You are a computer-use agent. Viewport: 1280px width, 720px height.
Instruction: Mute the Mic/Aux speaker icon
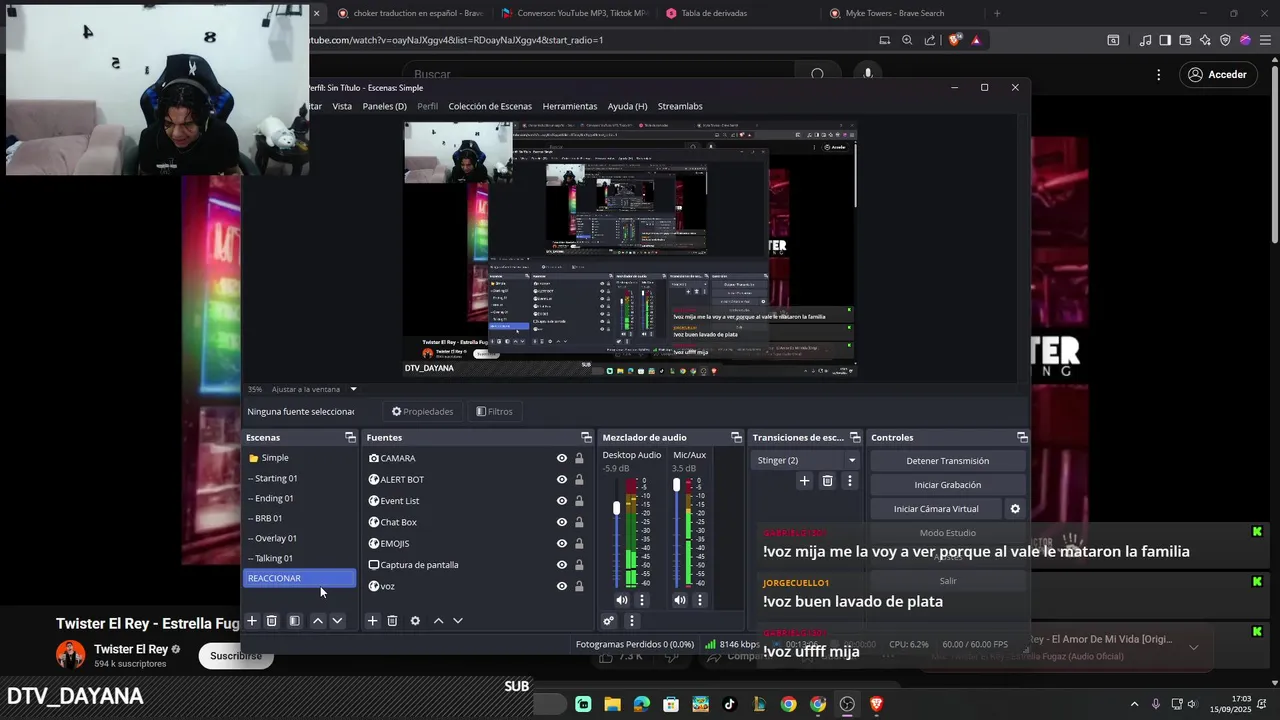pos(680,600)
